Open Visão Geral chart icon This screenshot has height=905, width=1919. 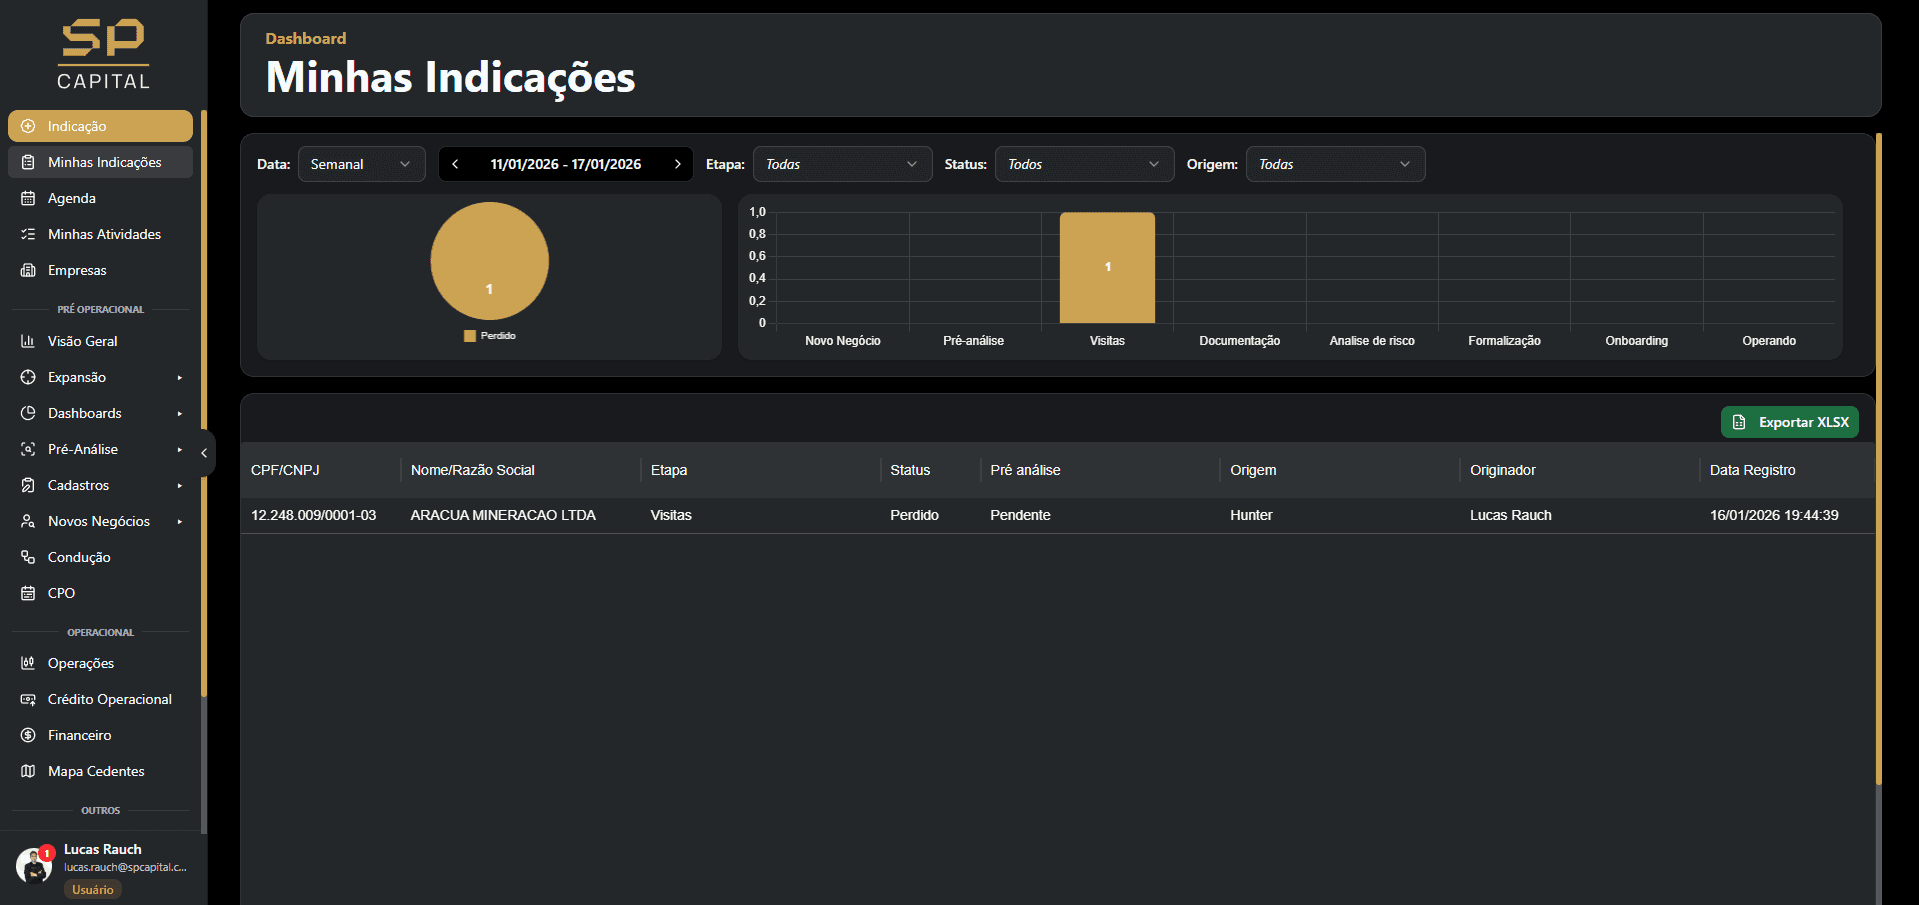28,341
